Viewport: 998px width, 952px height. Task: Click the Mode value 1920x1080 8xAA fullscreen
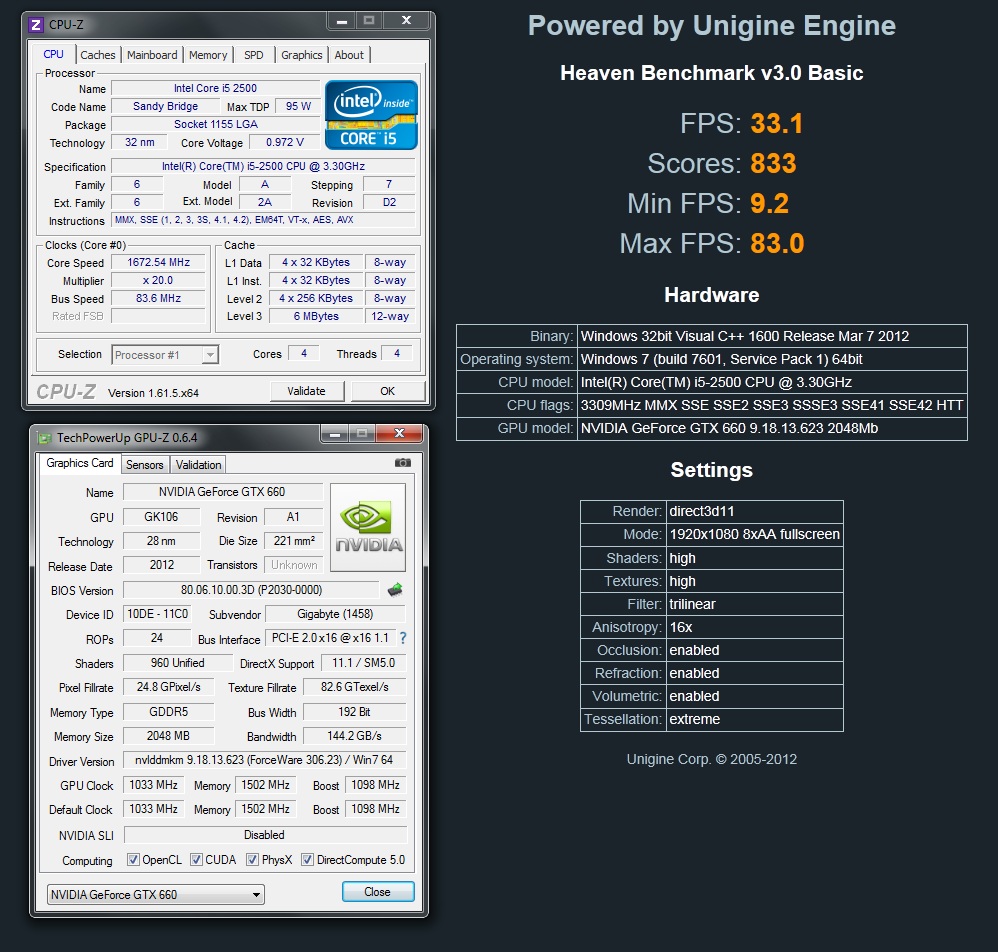click(x=755, y=535)
